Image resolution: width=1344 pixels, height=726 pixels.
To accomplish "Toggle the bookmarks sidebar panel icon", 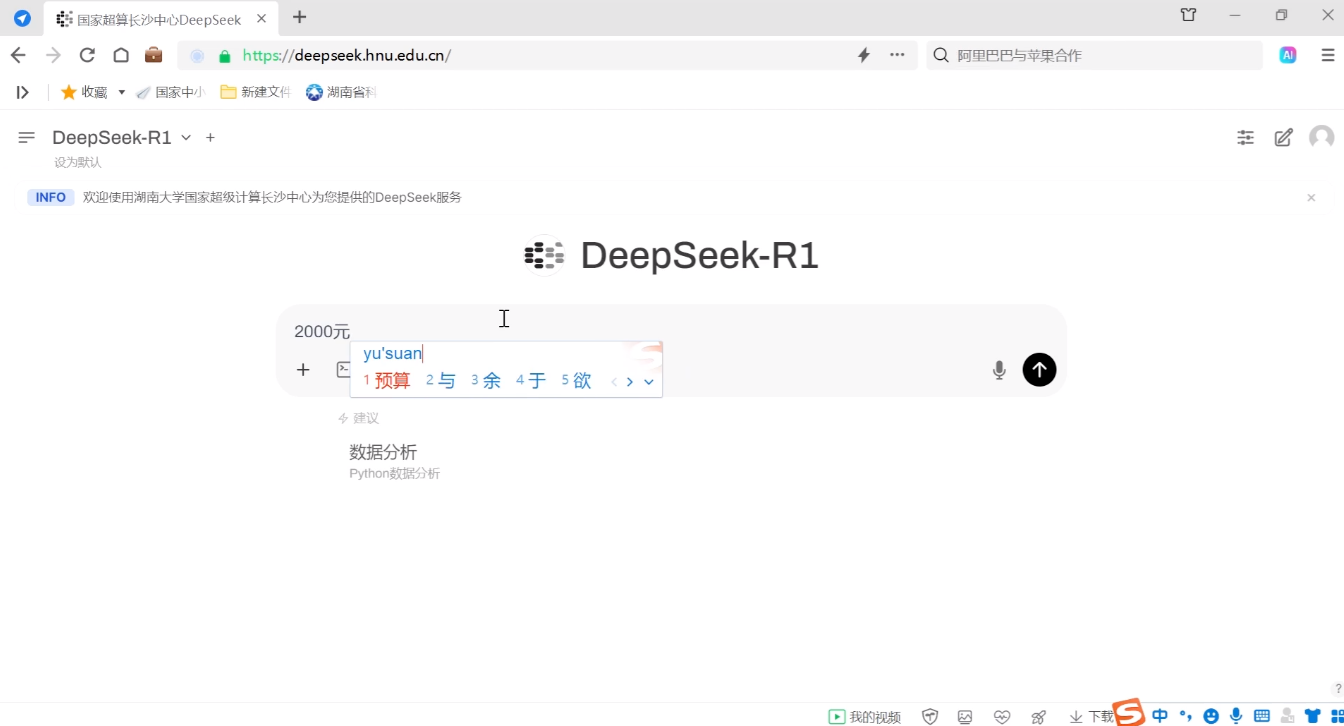I will coord(22,92).
